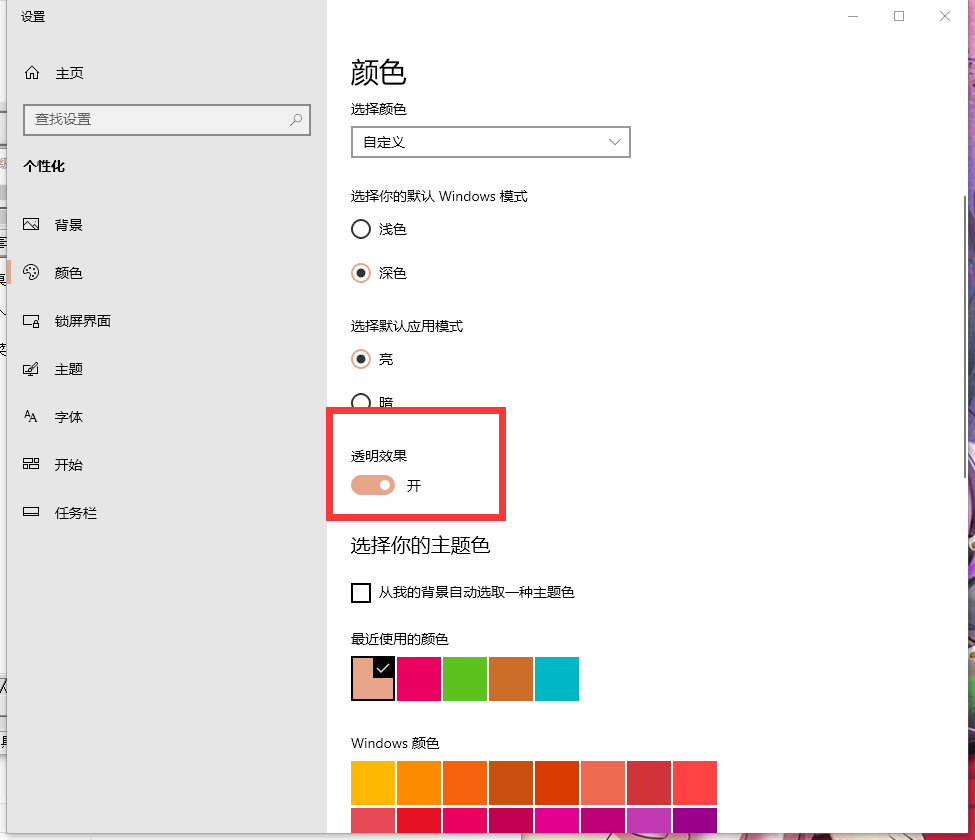Image resolution: width=975 pixels, height=840 pixels.
Task: Select 浅色 Windows mode radio button
Action: pos(361,229)
